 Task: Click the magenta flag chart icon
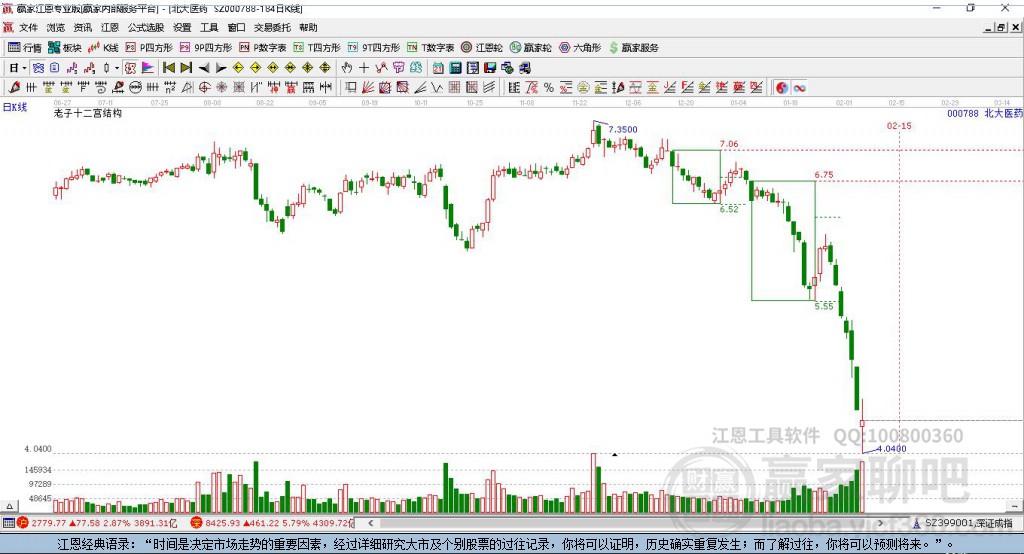pyautogui.click(x=148, y=68)
